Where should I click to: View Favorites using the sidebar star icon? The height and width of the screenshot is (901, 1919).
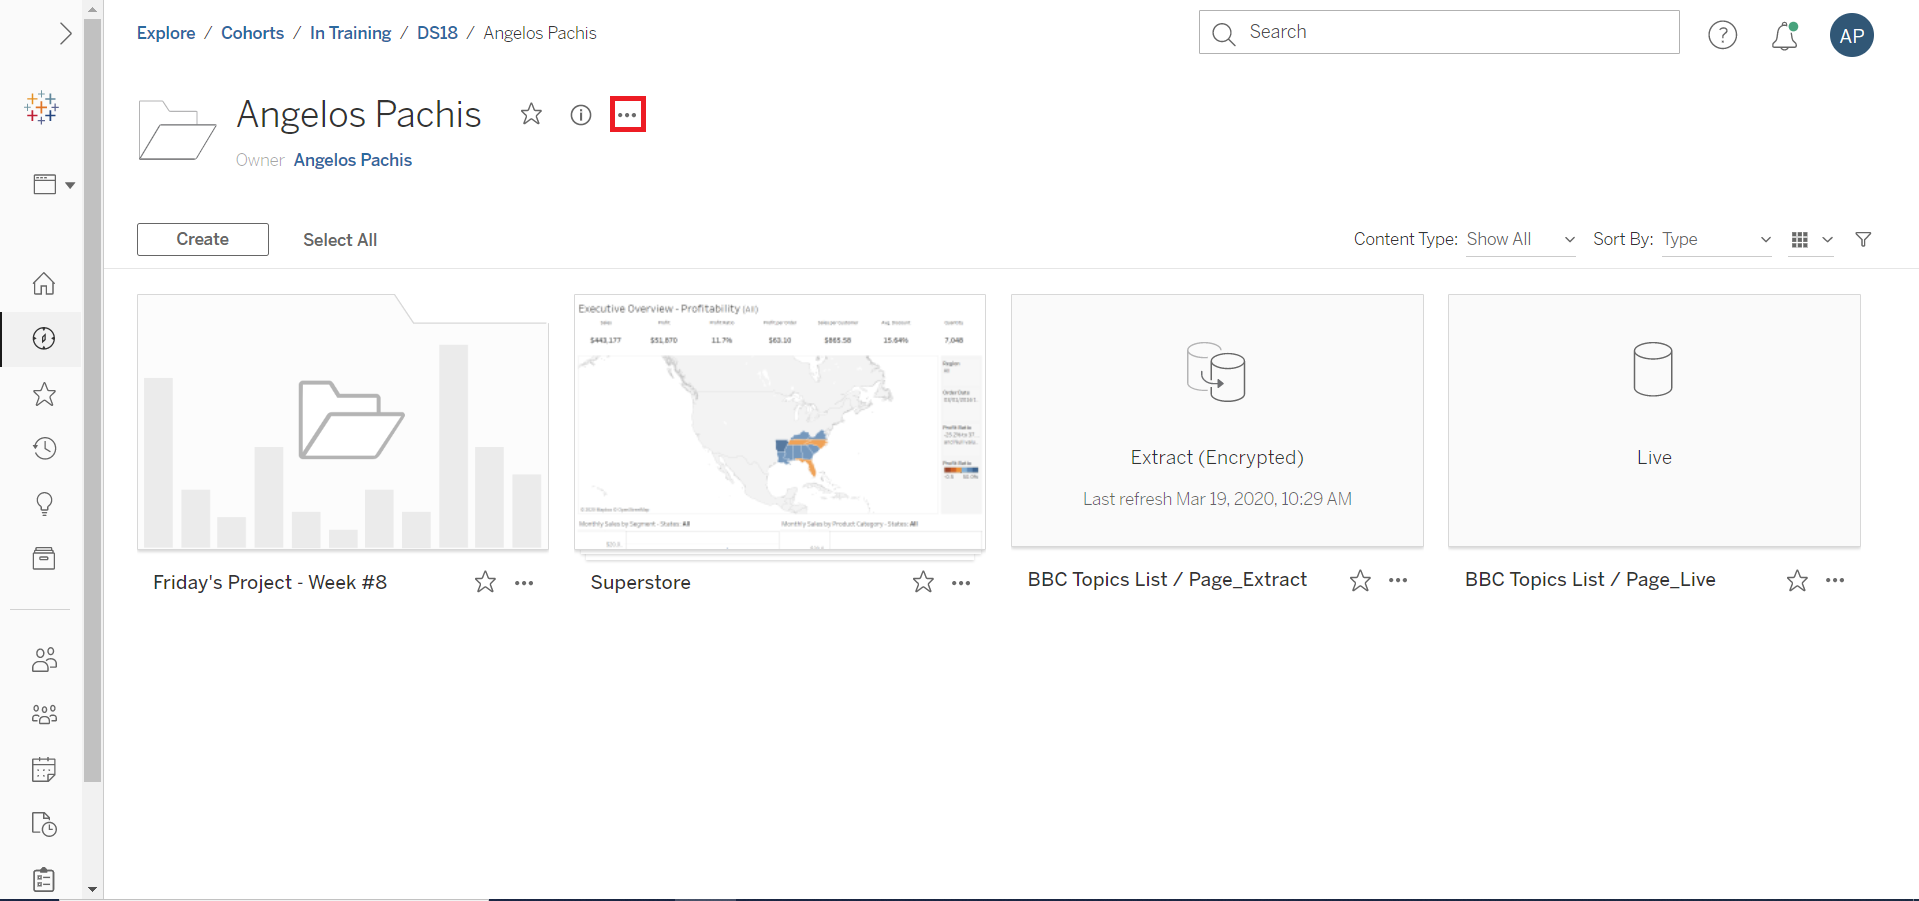[x=43, y=394]
